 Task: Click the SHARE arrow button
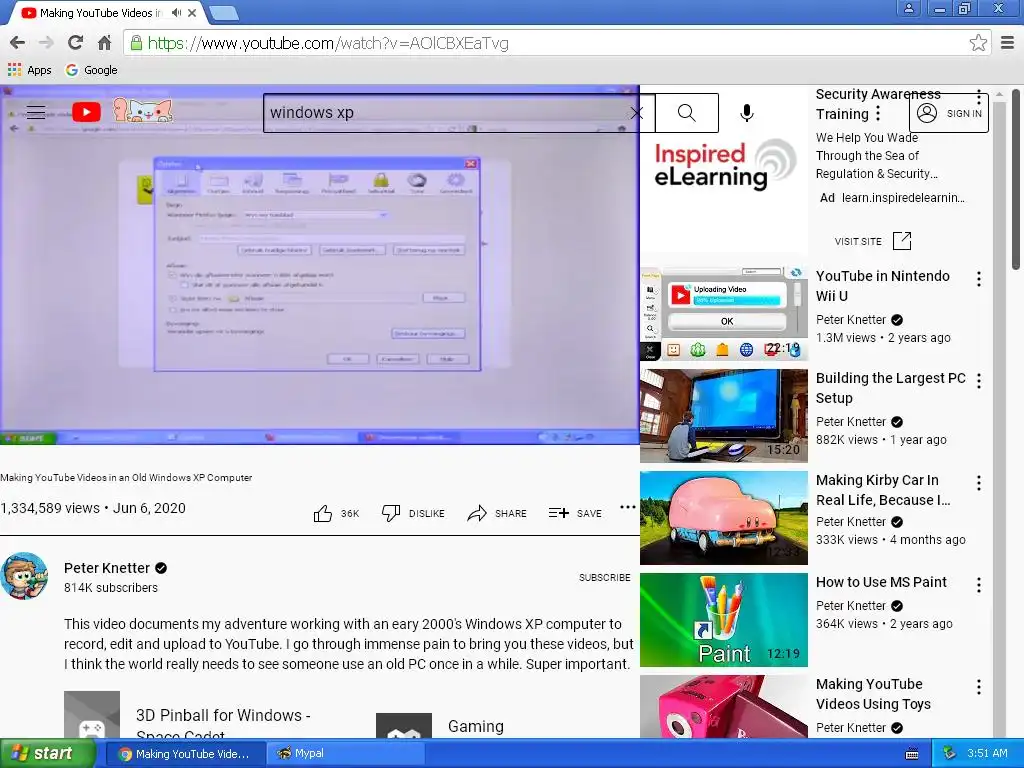pos(497,513)
